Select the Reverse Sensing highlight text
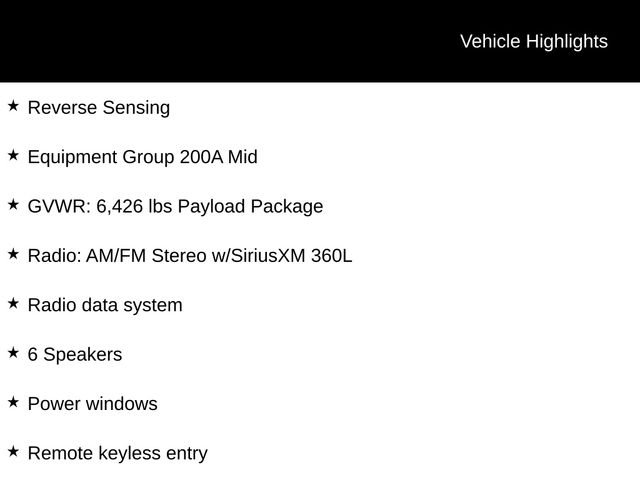 pos(99,108)
